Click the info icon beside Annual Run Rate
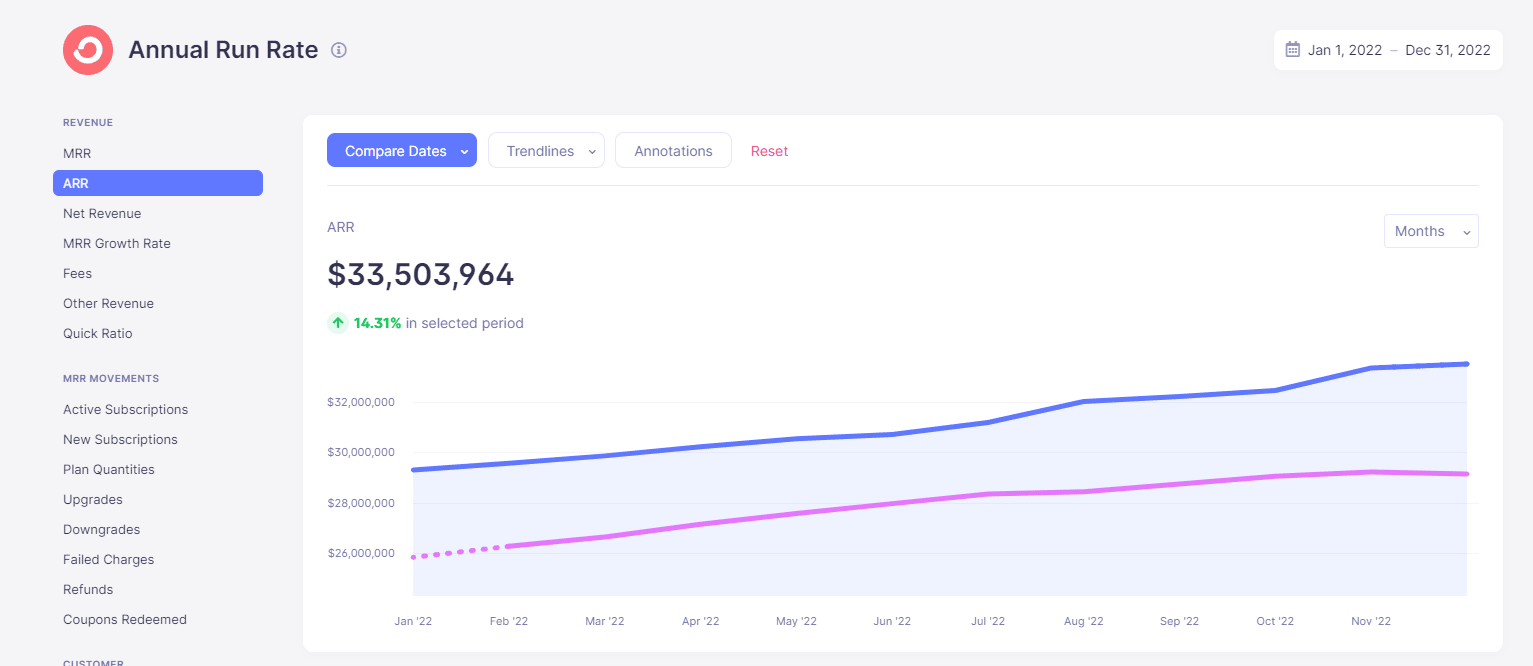 [339, 50]
